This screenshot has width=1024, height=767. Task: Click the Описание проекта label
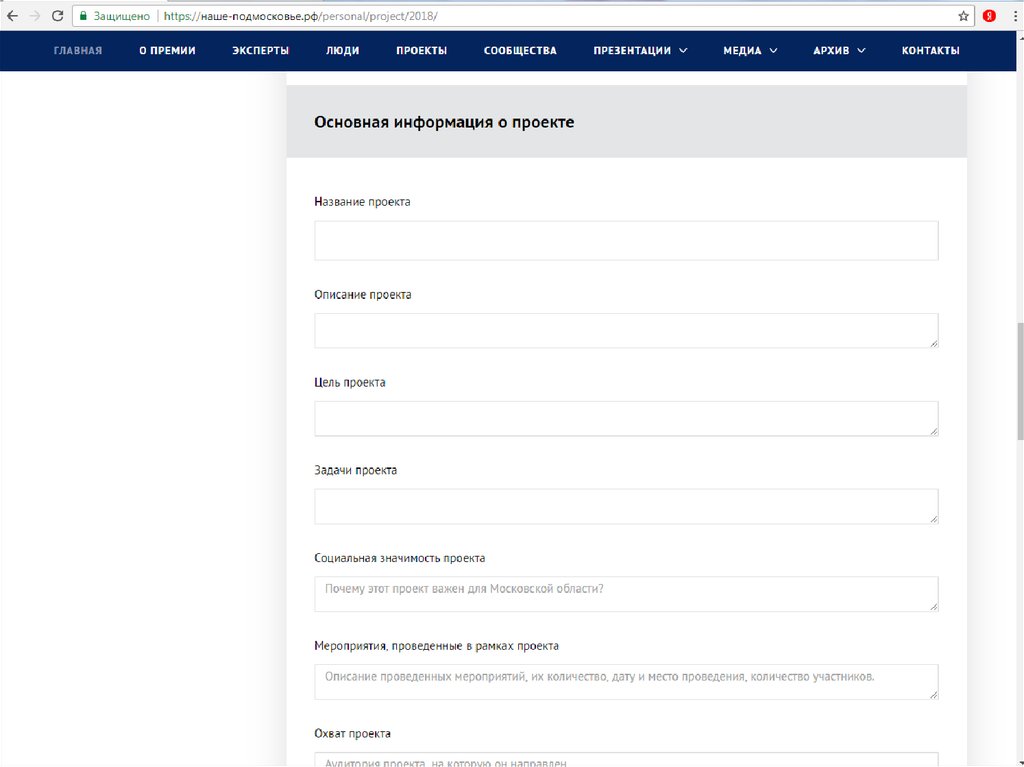pyautogui.click(x=363, y=295)
